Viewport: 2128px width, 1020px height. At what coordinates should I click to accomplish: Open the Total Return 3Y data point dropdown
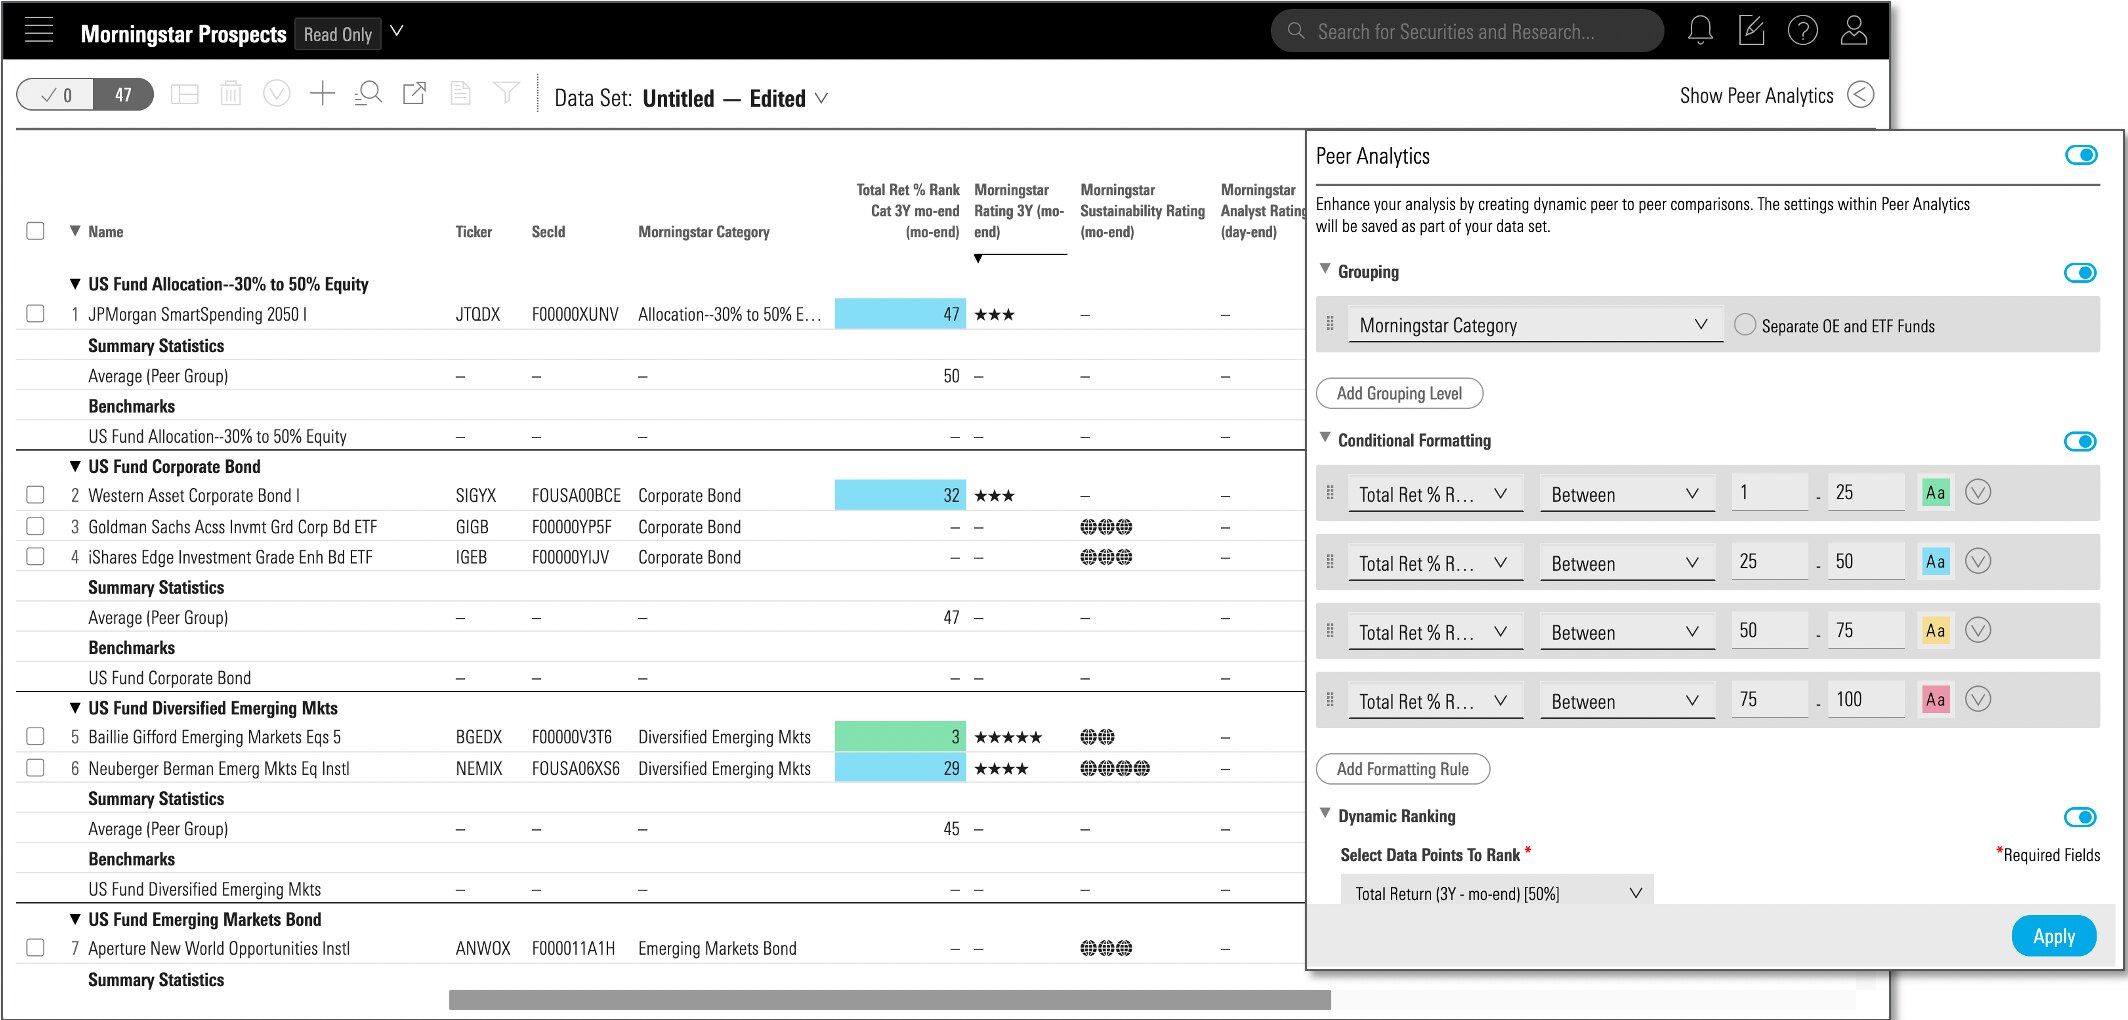[1497, 893]
